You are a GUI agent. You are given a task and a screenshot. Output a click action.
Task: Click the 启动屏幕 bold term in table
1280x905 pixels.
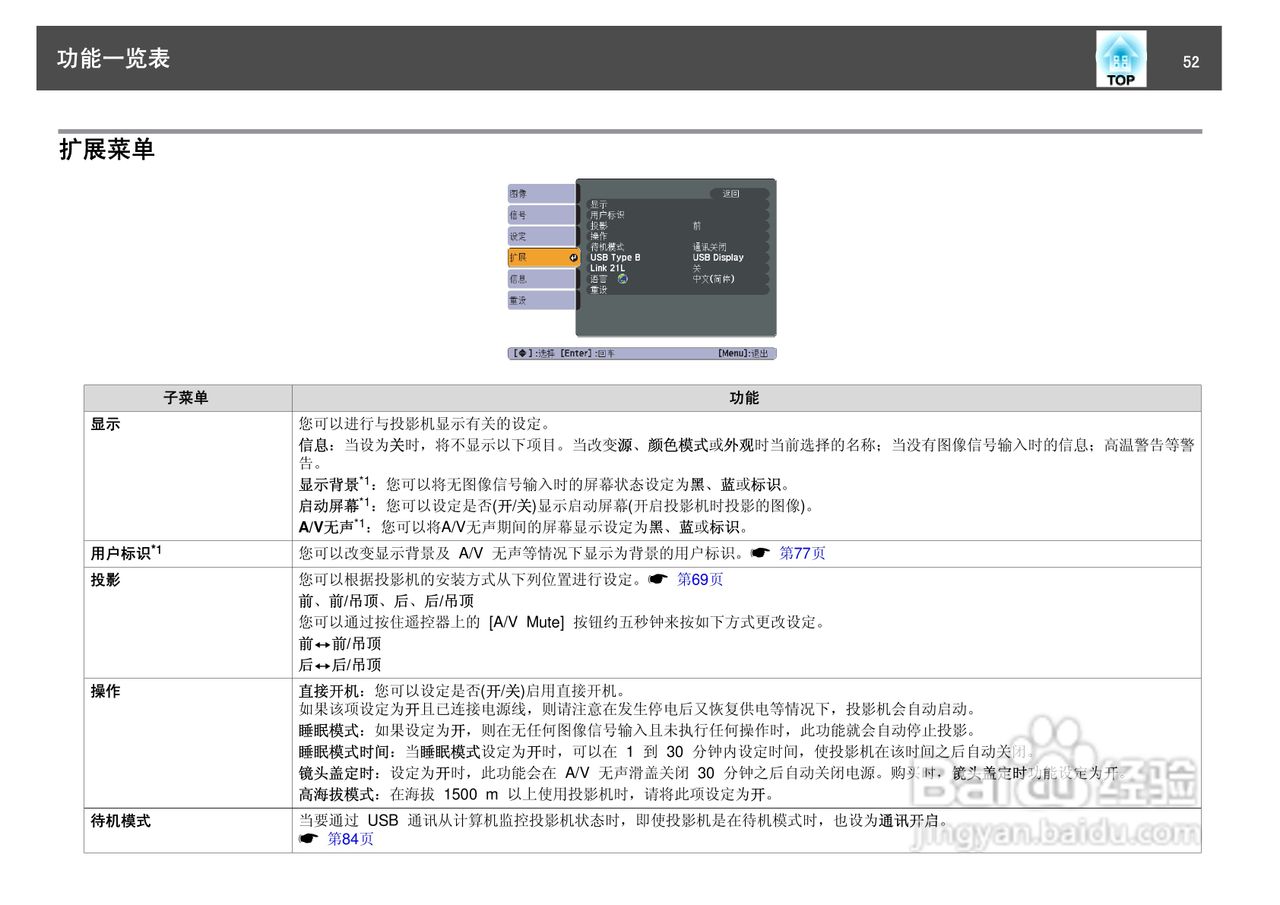pyautogui.click(x=328, y=505)
